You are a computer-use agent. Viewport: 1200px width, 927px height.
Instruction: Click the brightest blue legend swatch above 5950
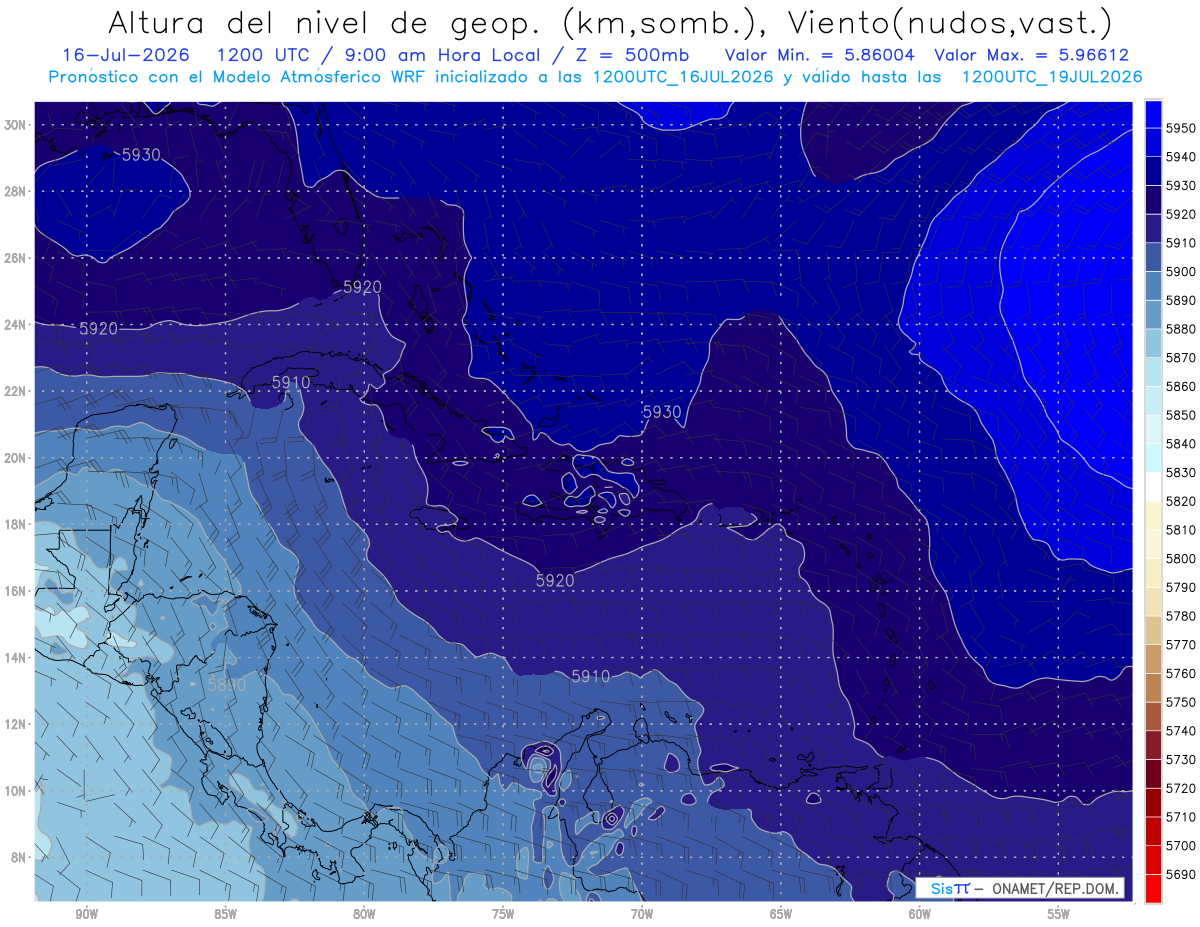click(x=1154, y=113)
